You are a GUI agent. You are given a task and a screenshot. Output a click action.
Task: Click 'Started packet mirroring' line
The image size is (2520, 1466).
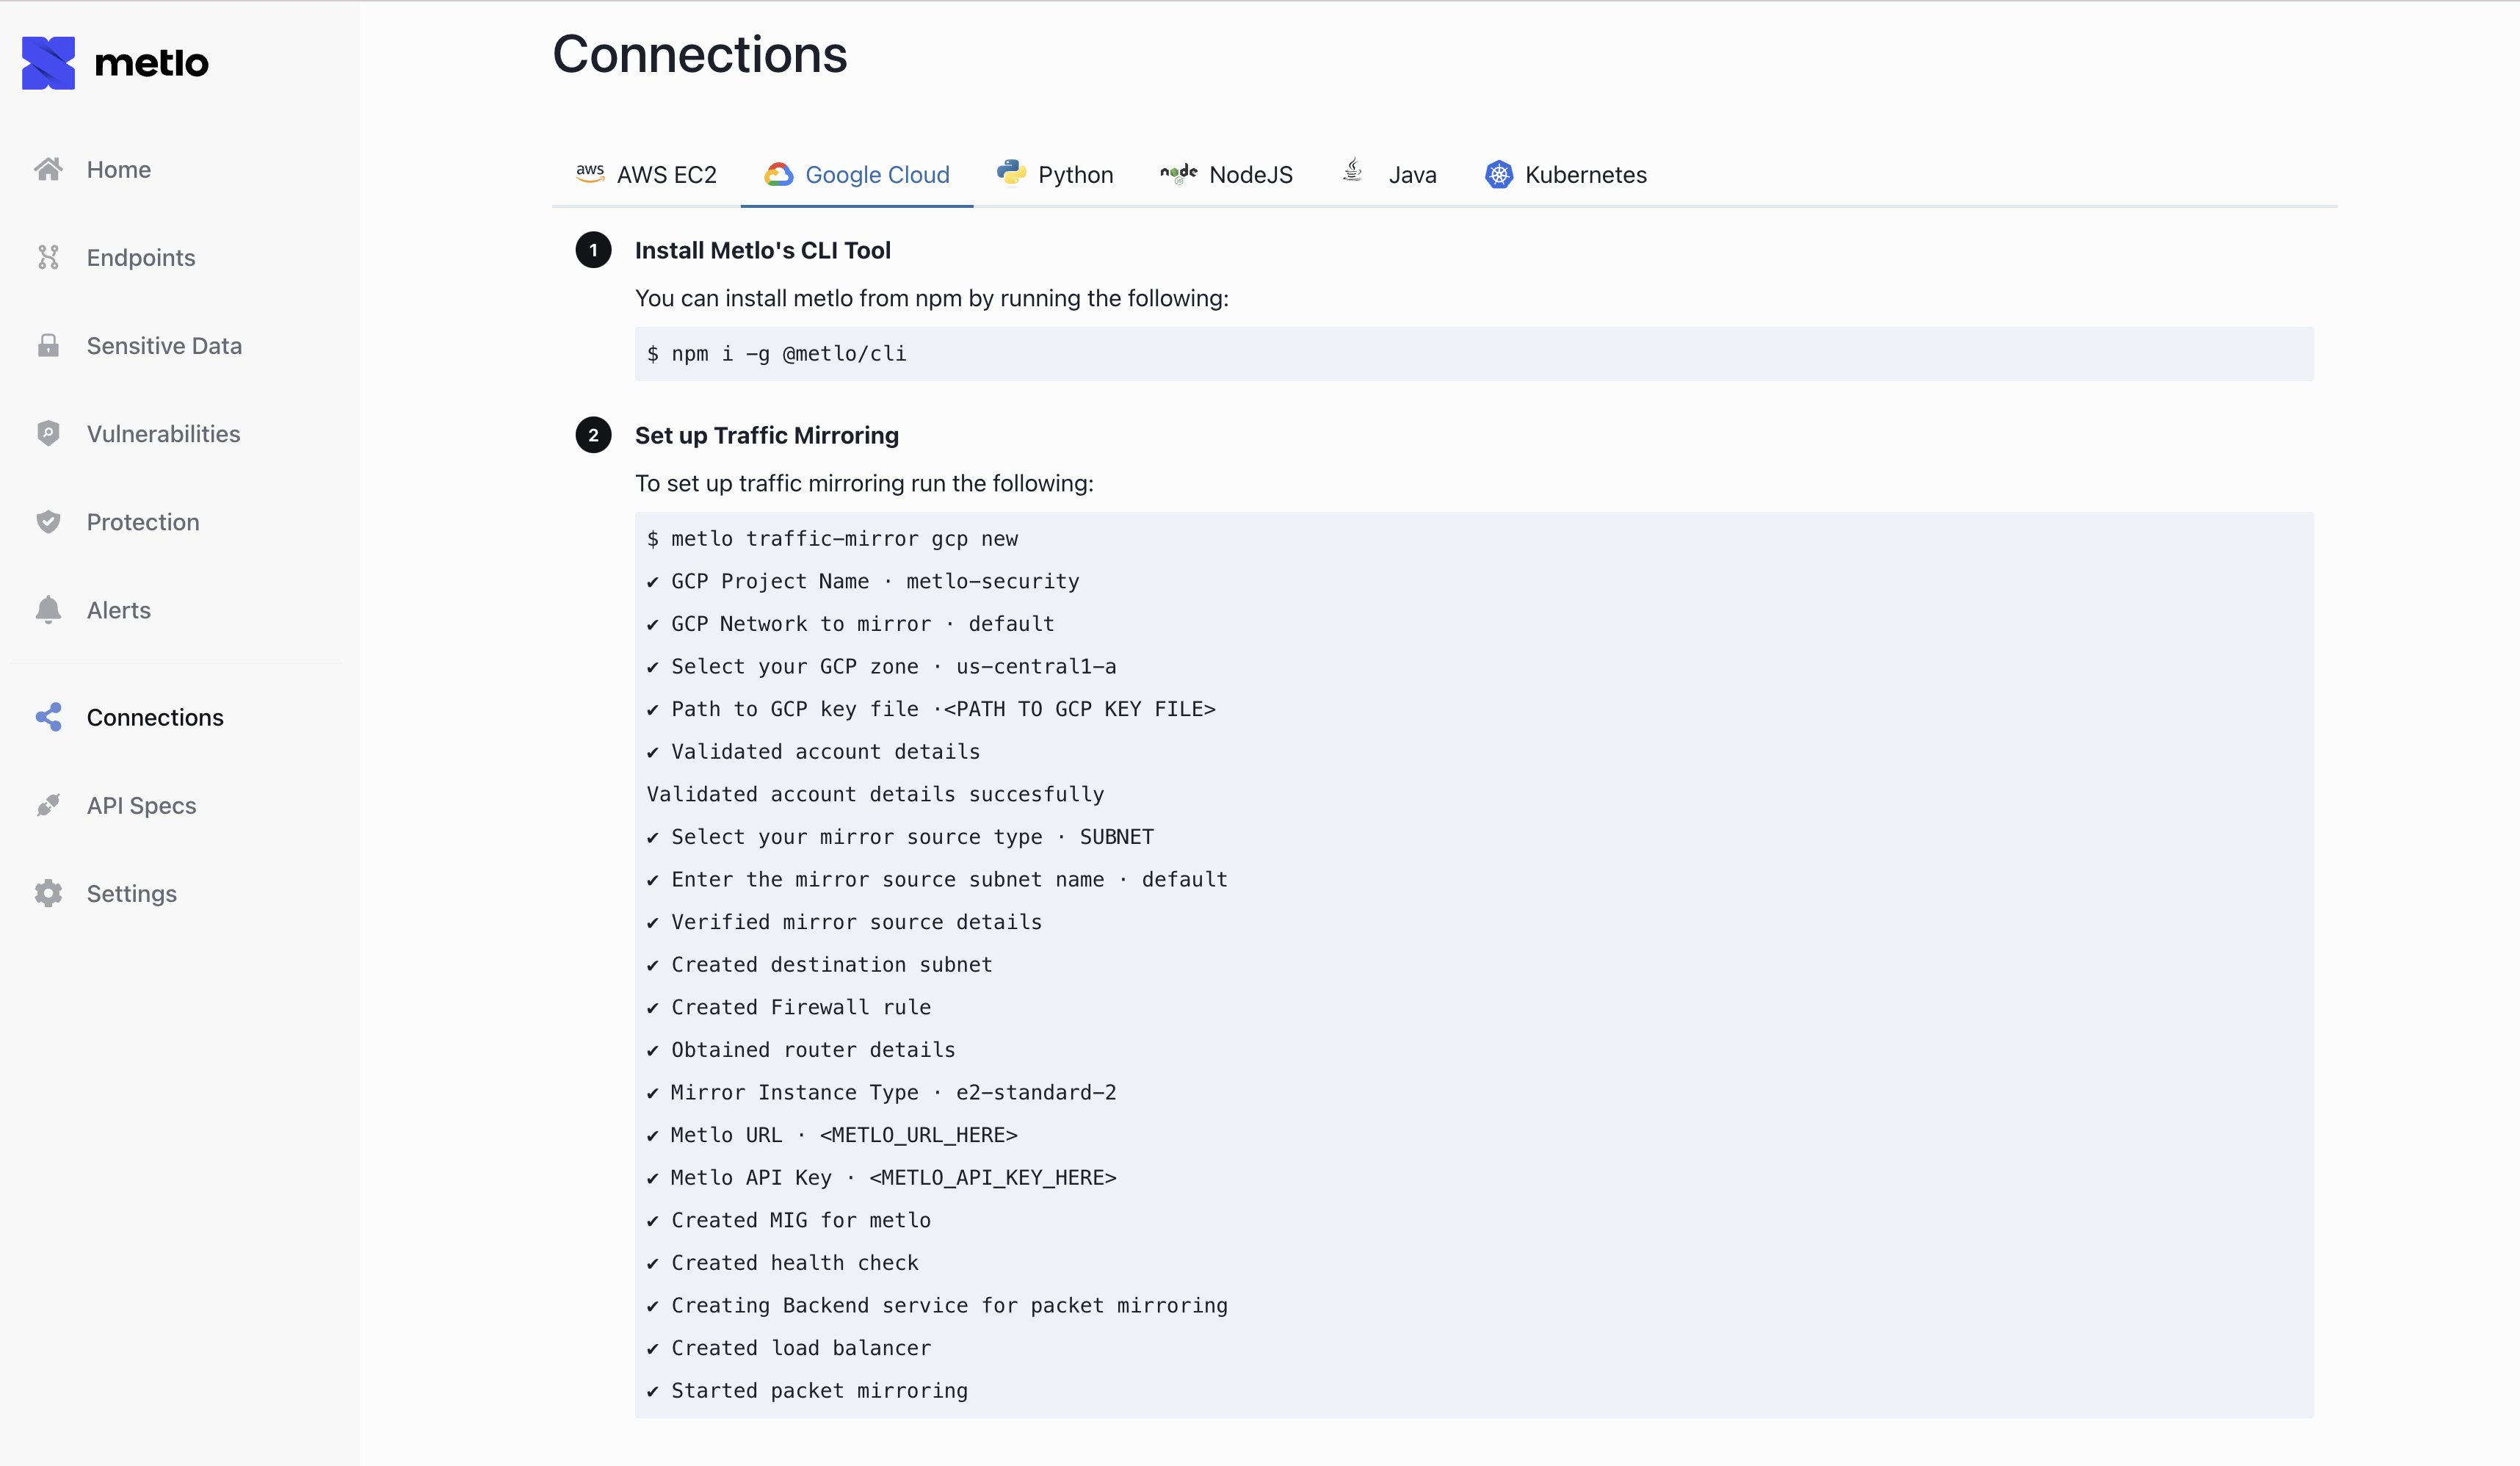click(x=807, y=1390)
